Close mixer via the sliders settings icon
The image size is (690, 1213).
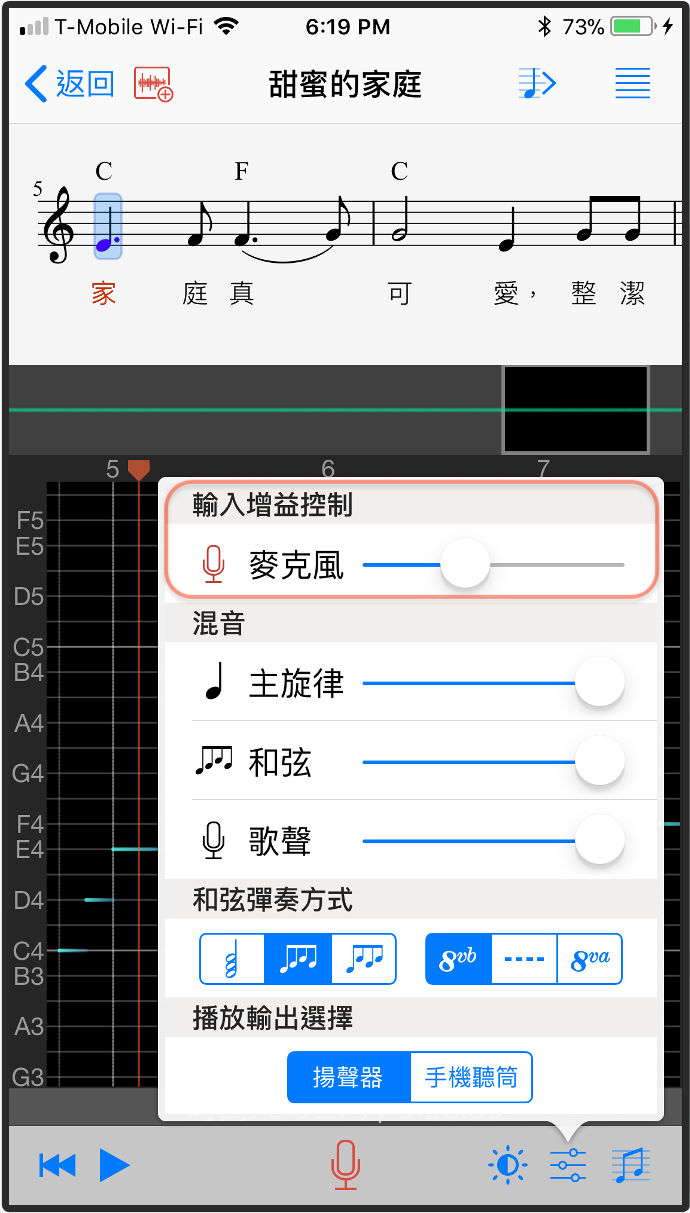[x=568, y=1165]
